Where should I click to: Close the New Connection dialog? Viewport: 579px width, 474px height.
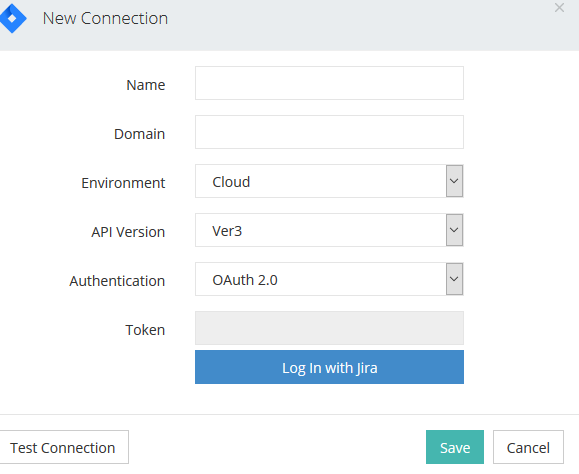click(x=559, y=8)
